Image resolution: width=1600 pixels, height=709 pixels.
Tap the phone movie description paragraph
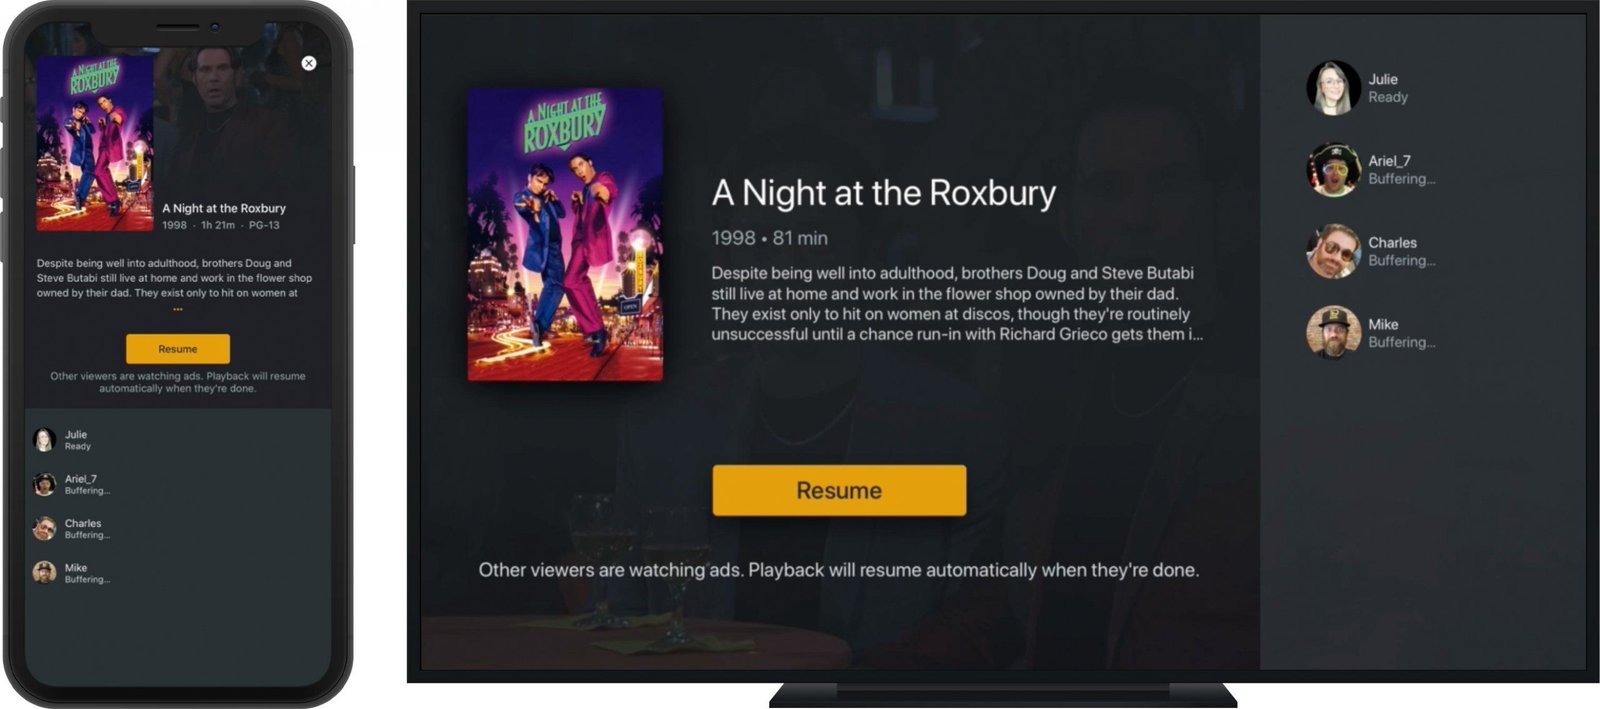click(x=174, y=278)
